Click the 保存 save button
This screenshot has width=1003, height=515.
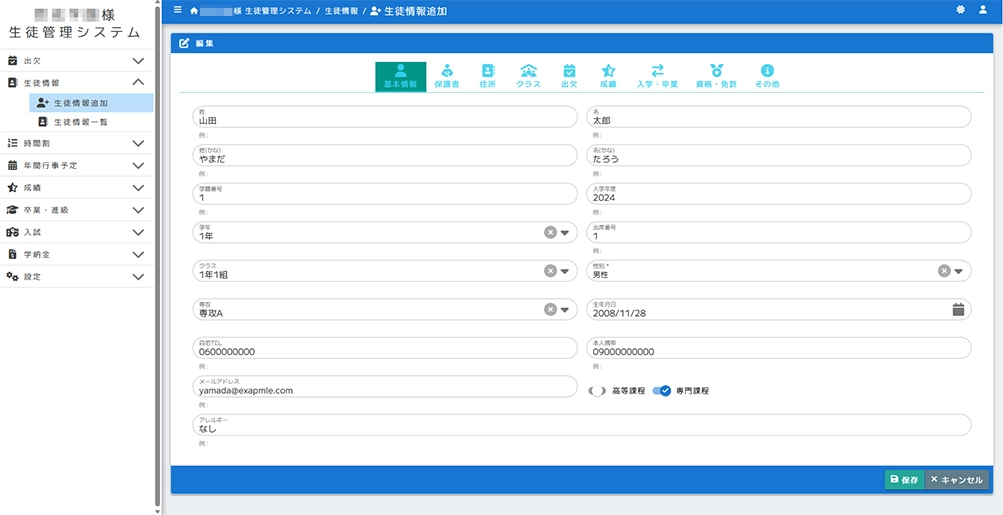coord(904,480)
